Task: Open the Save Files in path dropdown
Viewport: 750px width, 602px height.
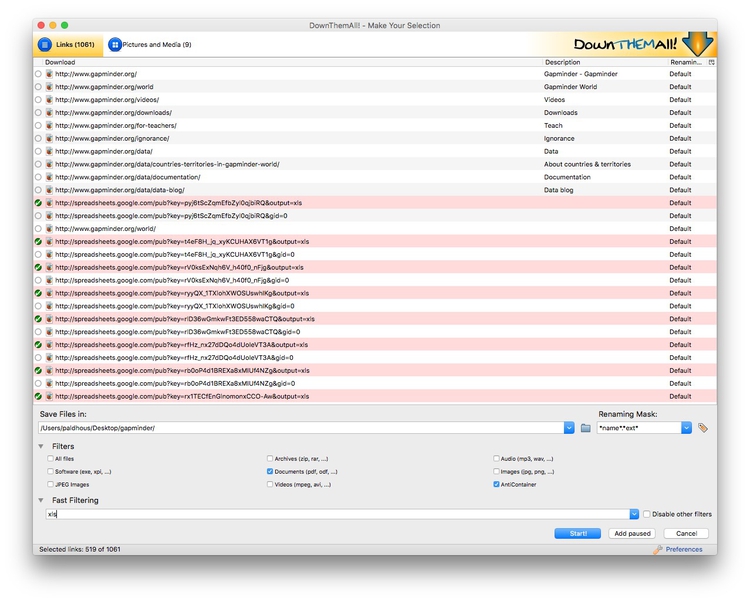Action: click(569, 428)
